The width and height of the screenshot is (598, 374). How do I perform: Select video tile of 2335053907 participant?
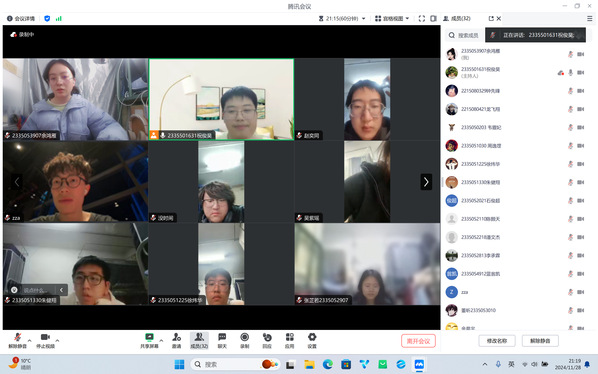tap(76, 99)
